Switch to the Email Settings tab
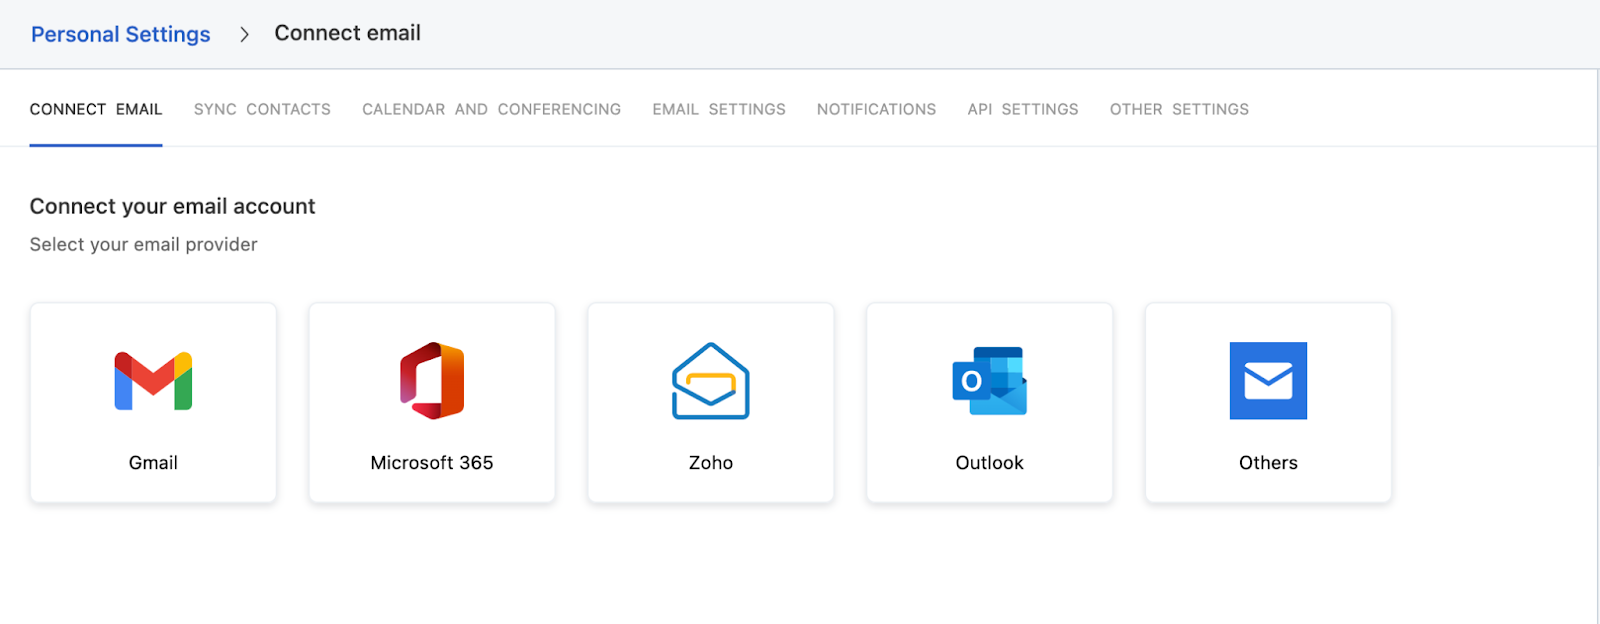 719,109
